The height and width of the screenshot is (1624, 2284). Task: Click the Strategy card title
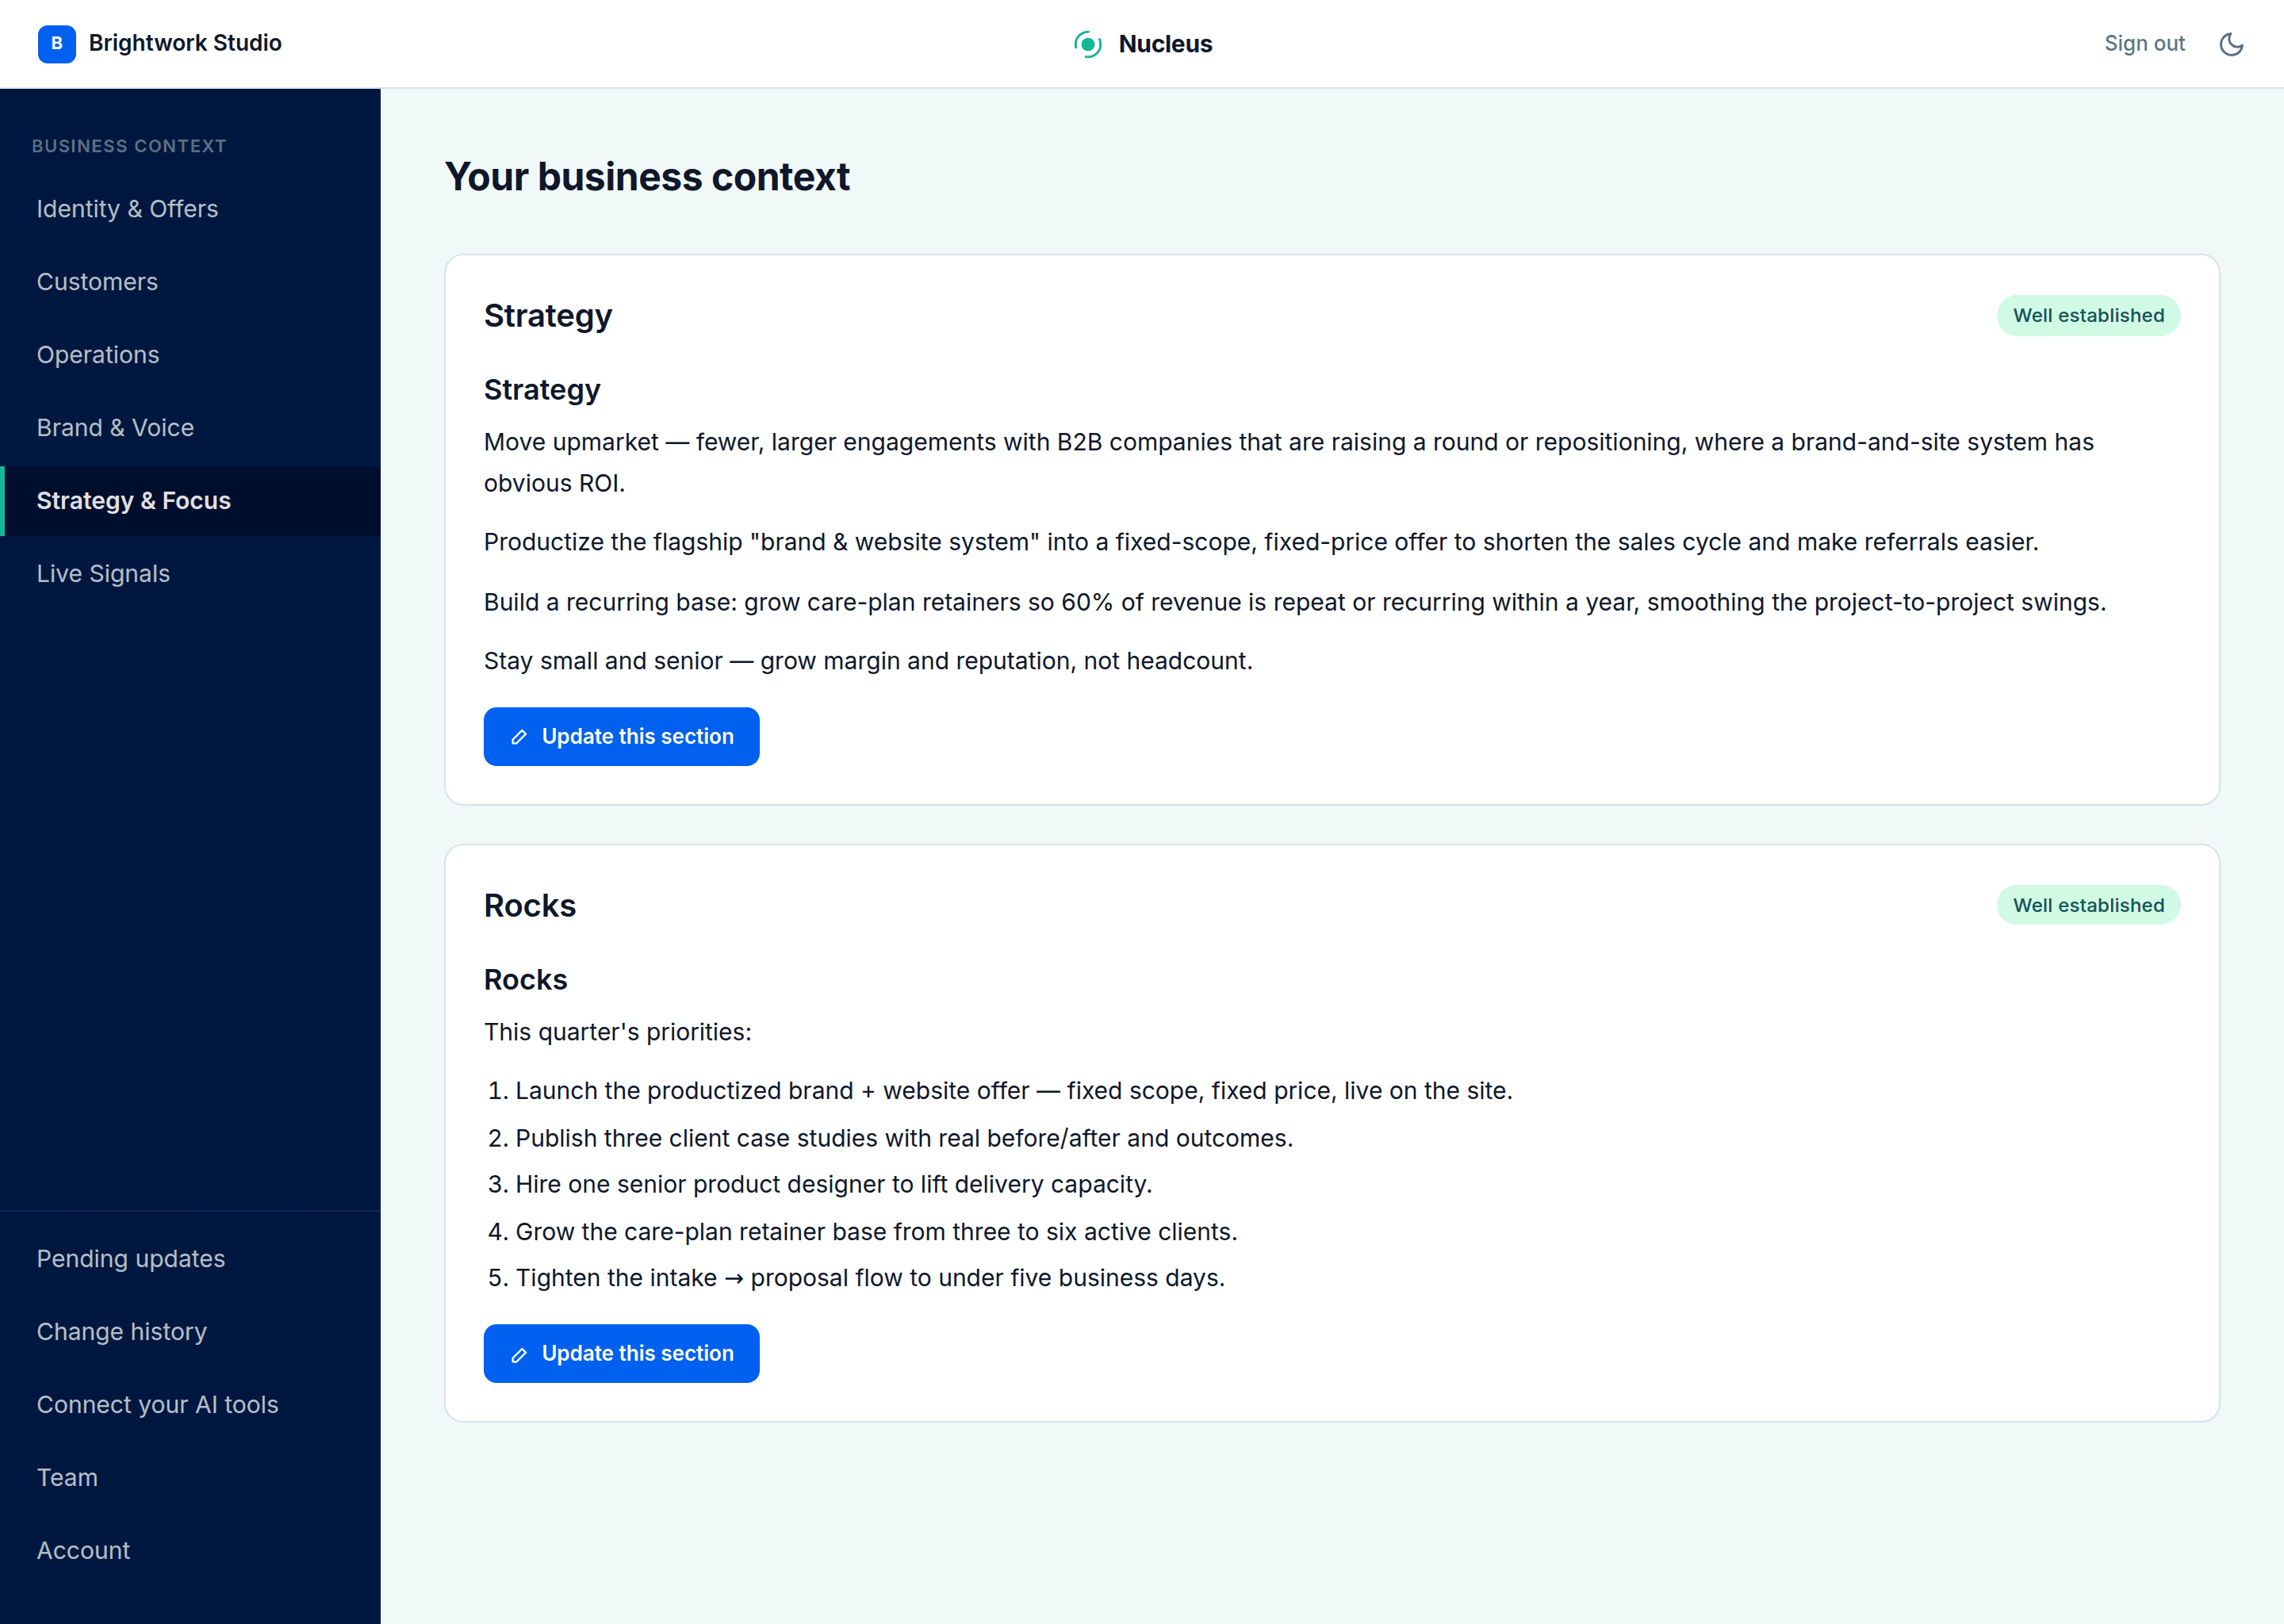(548, 316)
